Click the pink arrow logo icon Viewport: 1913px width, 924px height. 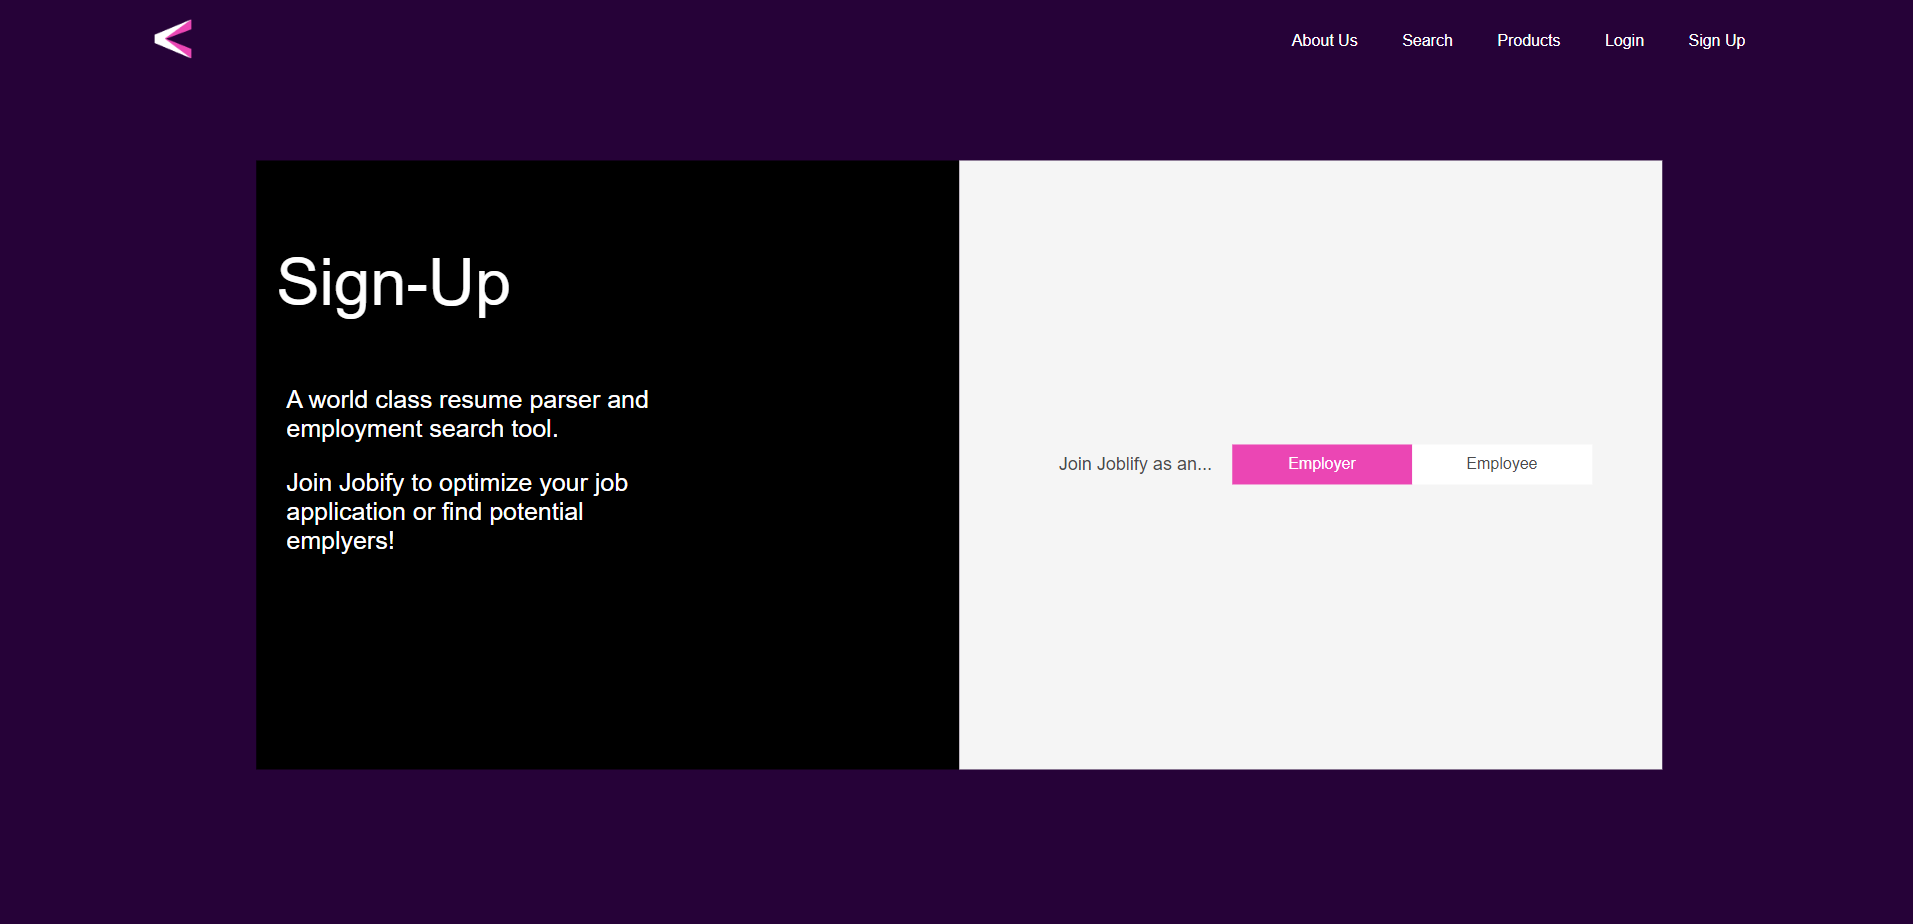tap(173, 39)
